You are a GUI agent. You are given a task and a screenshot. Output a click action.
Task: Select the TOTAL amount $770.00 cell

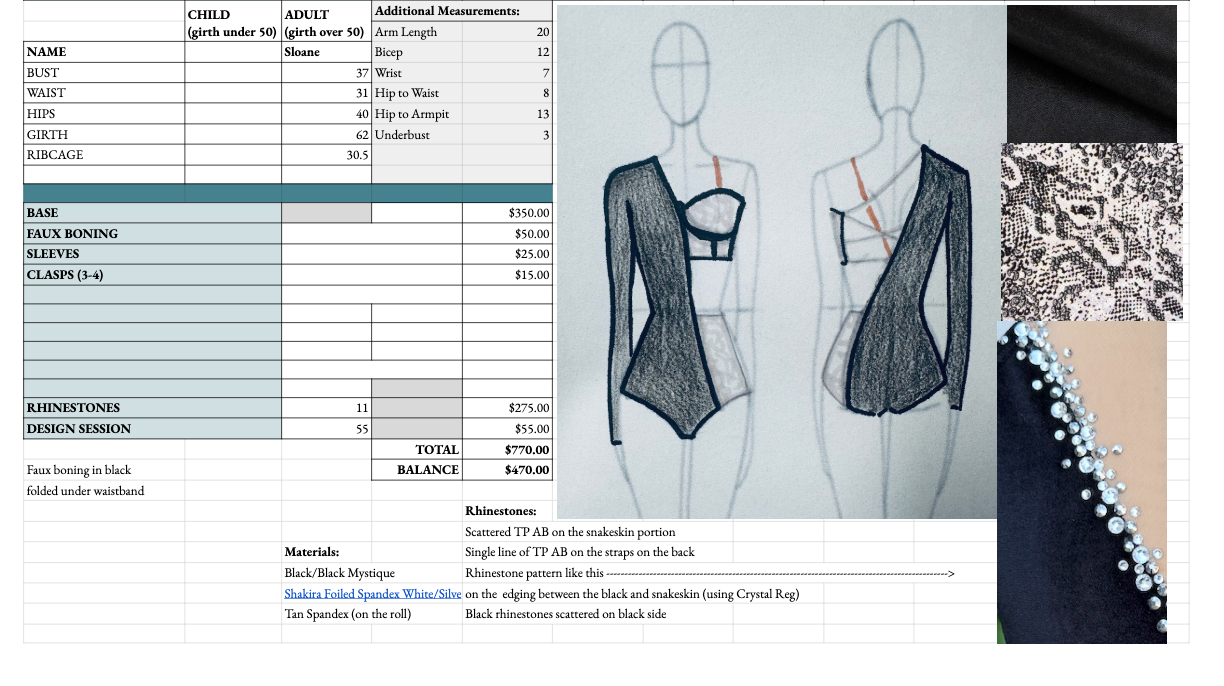[x=507, y=450]
